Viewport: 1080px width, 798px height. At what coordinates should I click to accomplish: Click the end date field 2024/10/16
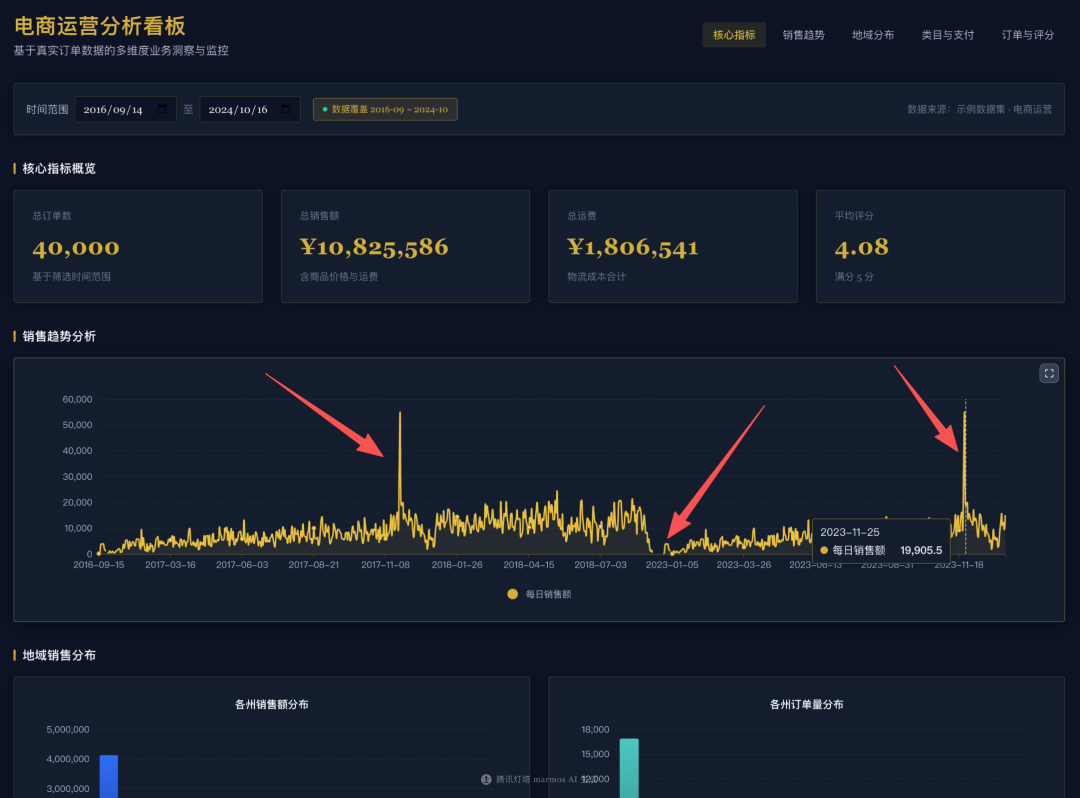point(250,109)
